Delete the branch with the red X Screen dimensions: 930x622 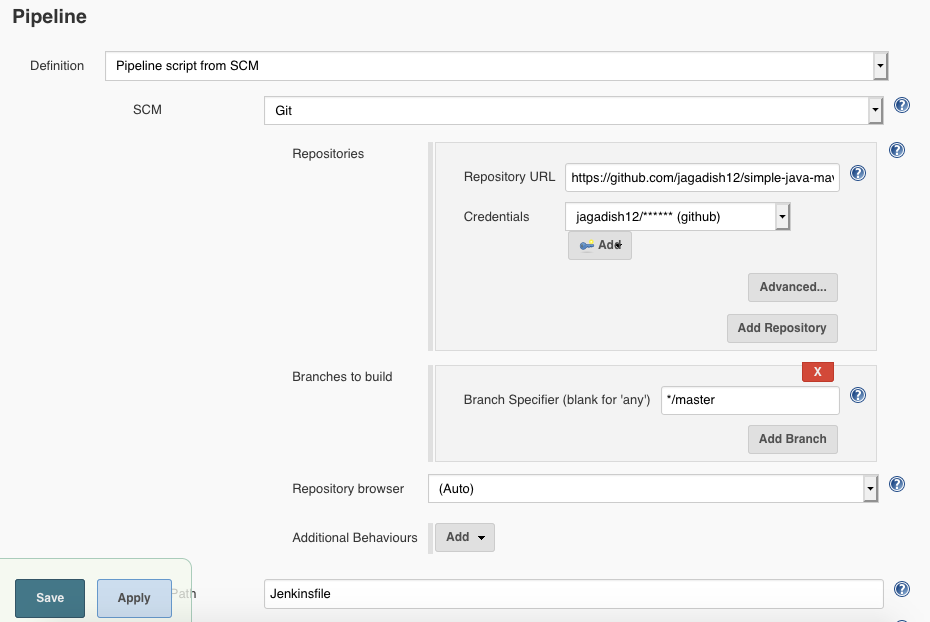pyautogui.click(x=818, y=372)
